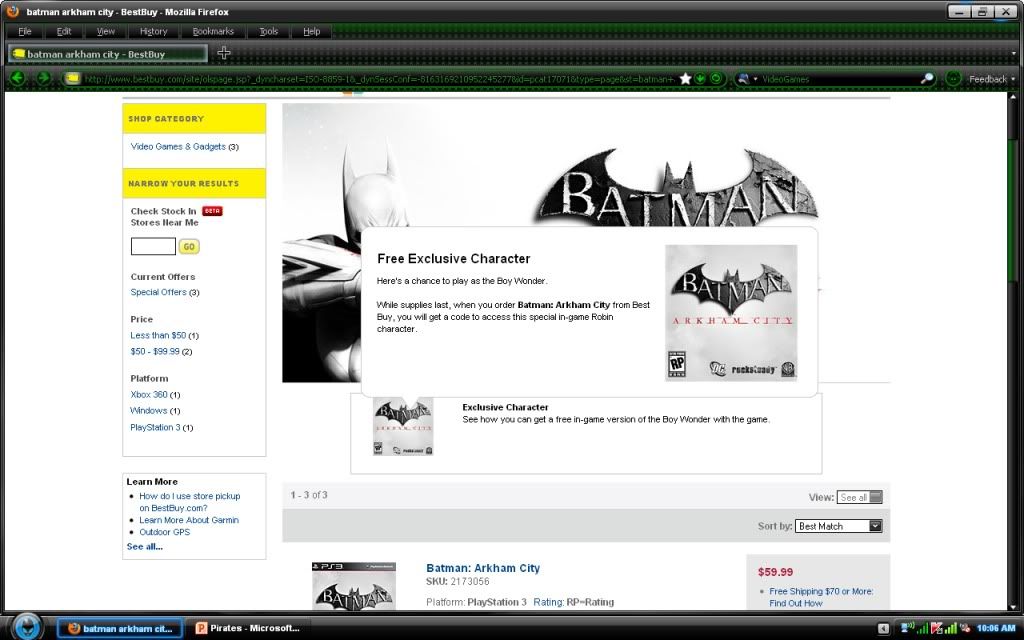Open the Batman: Arkham City product title link
Screen dimensions: 1024x640
[483, 568]
